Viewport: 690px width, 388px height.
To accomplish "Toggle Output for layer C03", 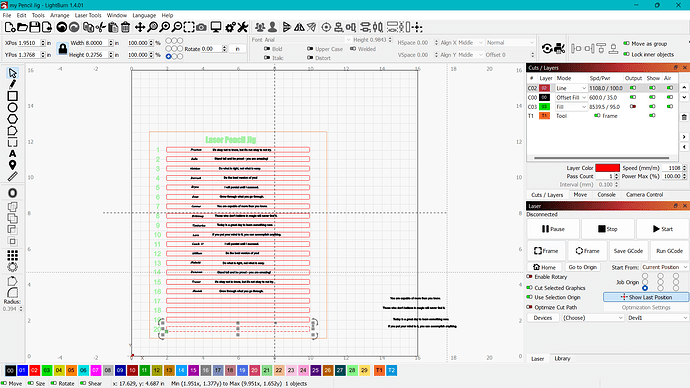I will [x=633, y=106].
